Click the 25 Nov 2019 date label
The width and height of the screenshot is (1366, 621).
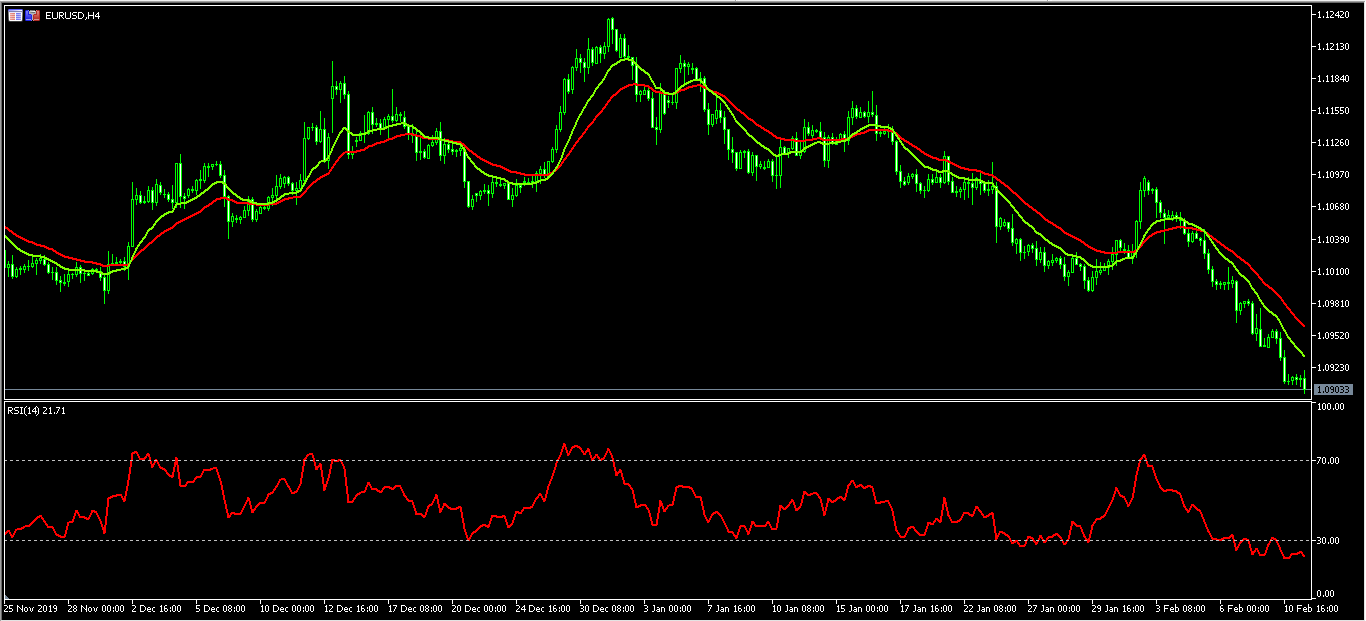tap(32, 607)
